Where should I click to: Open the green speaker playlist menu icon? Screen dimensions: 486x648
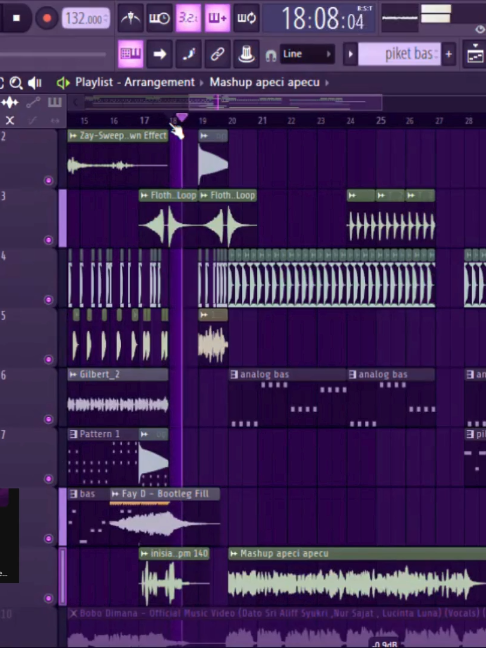point(63,83)
